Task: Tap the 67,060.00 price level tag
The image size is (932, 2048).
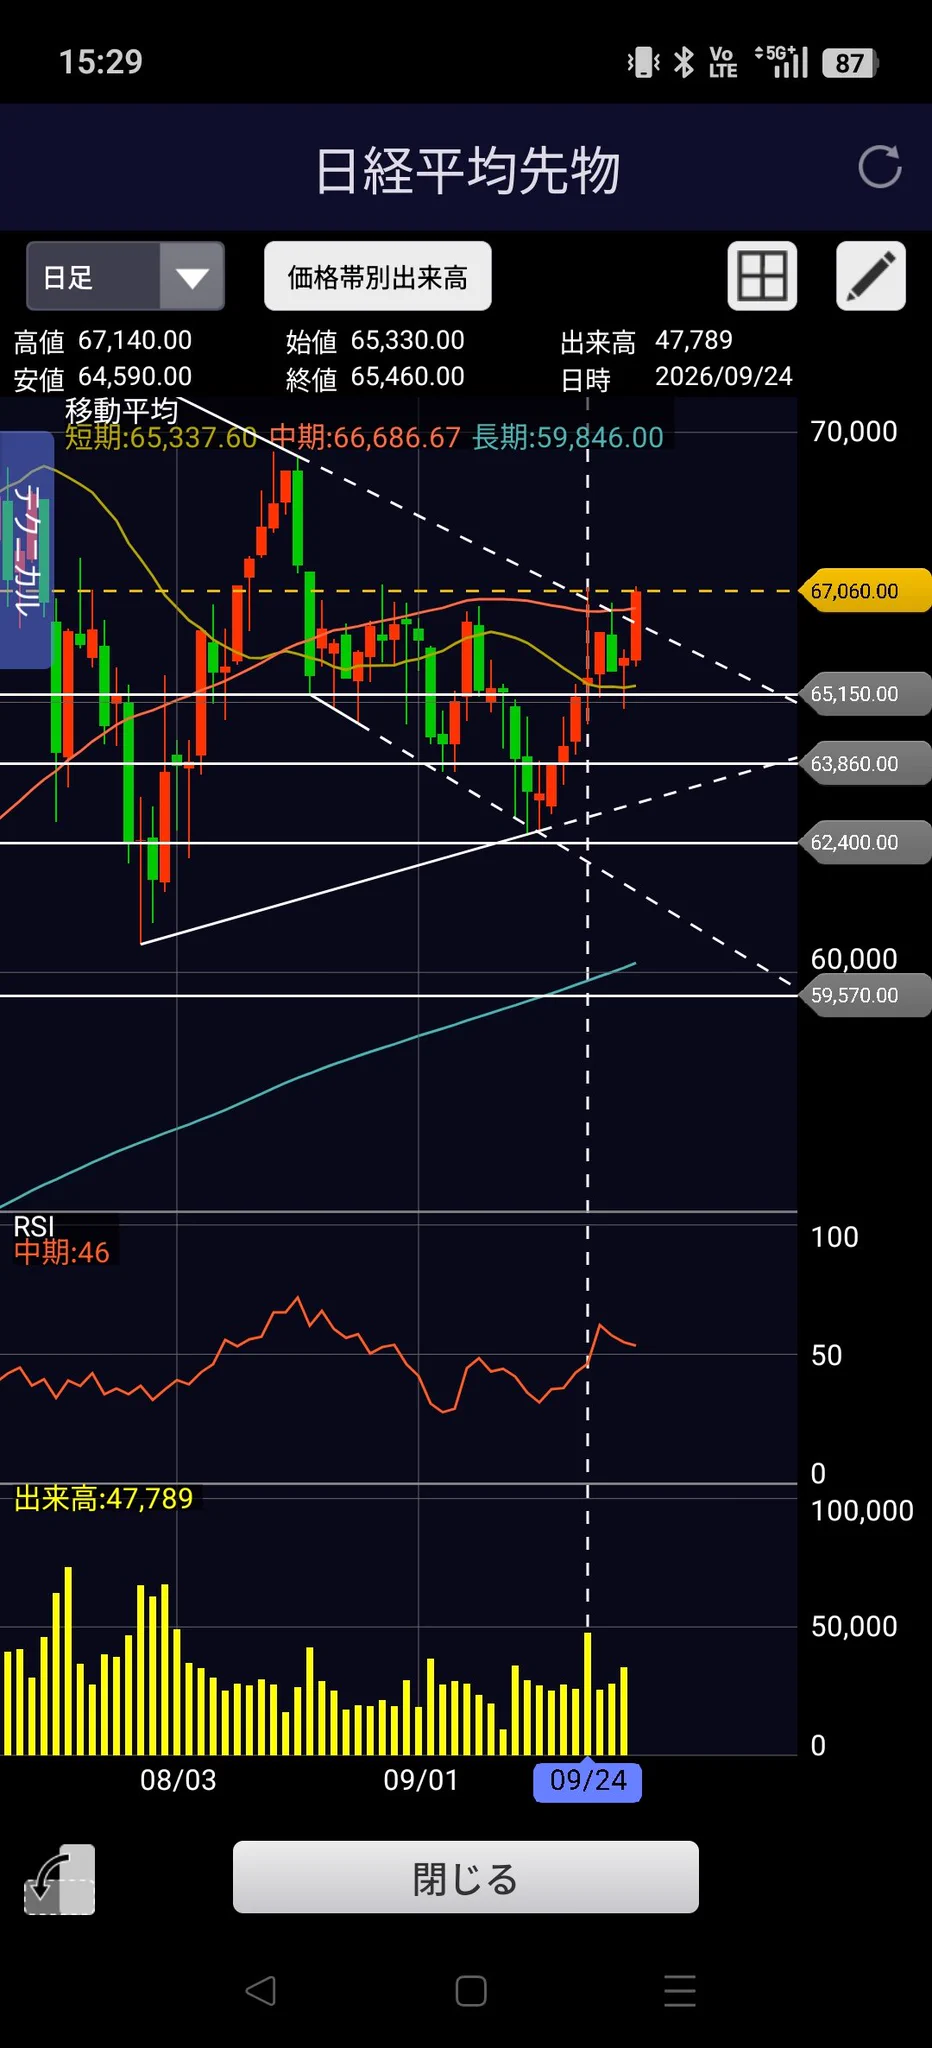Action: click(x=865, y=591)
